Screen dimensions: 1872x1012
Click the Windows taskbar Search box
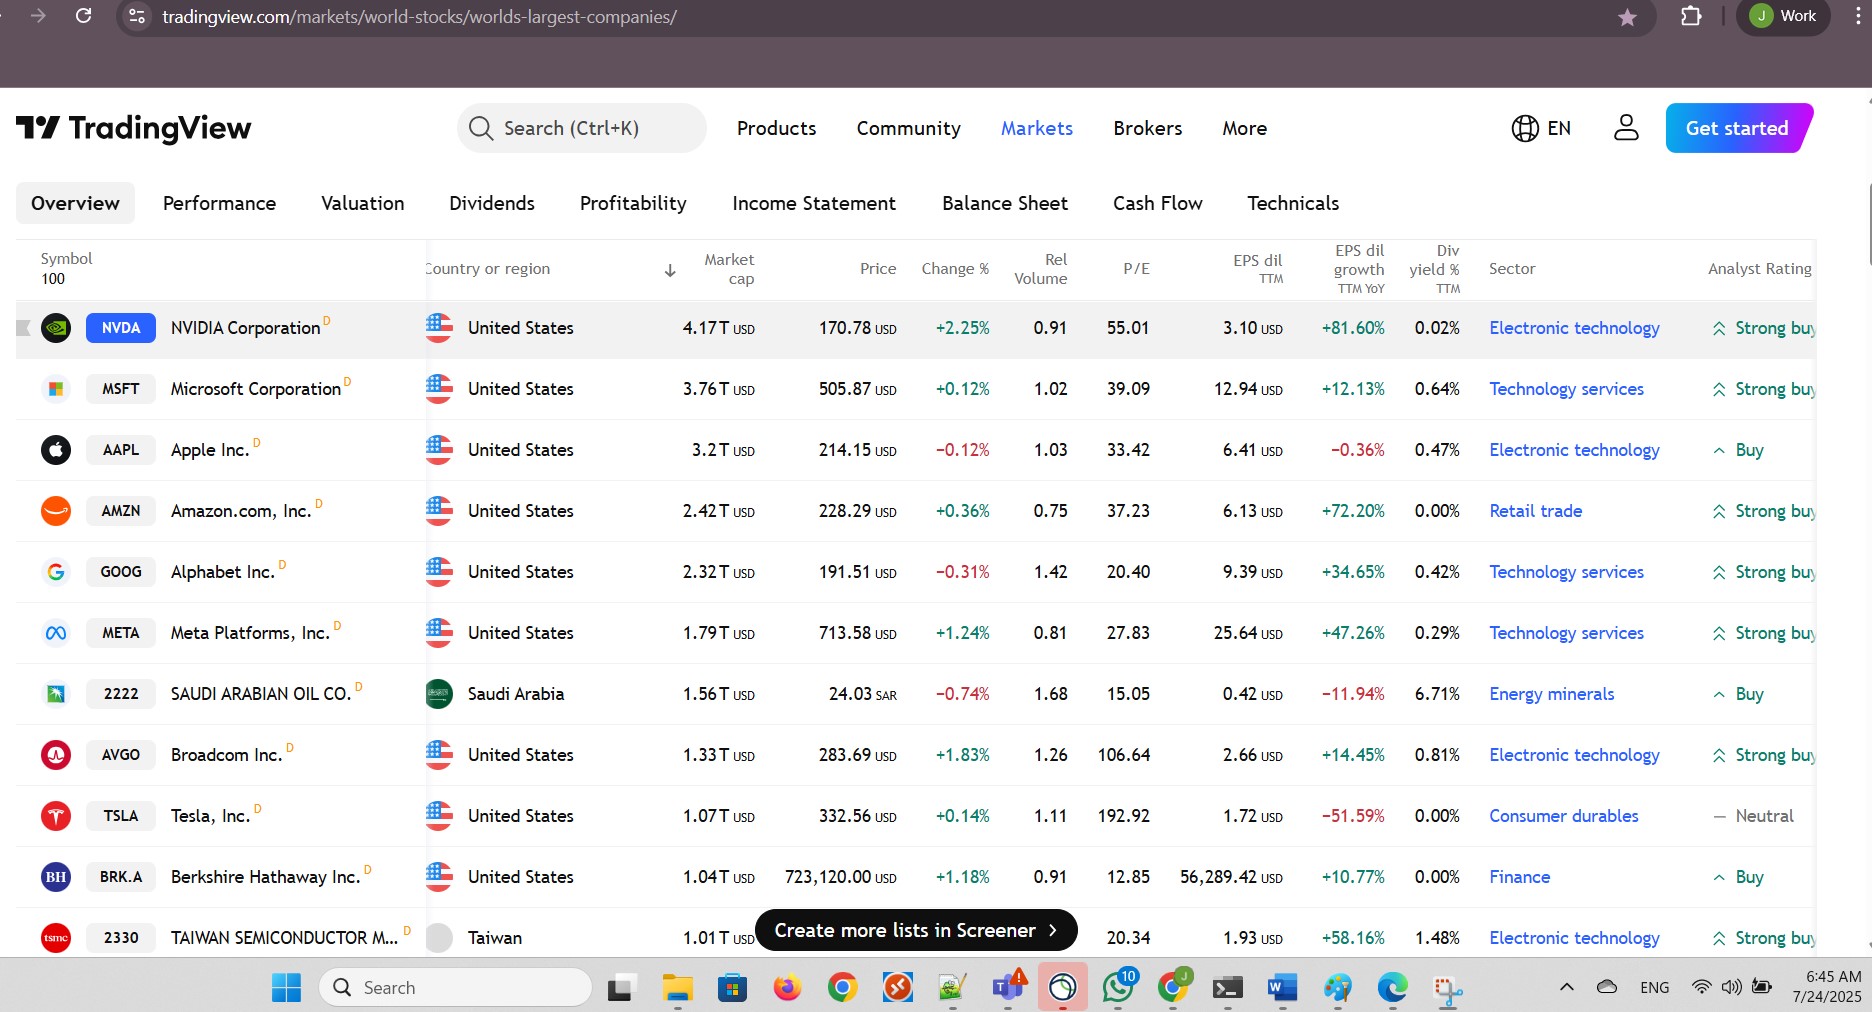click(455, 988)
